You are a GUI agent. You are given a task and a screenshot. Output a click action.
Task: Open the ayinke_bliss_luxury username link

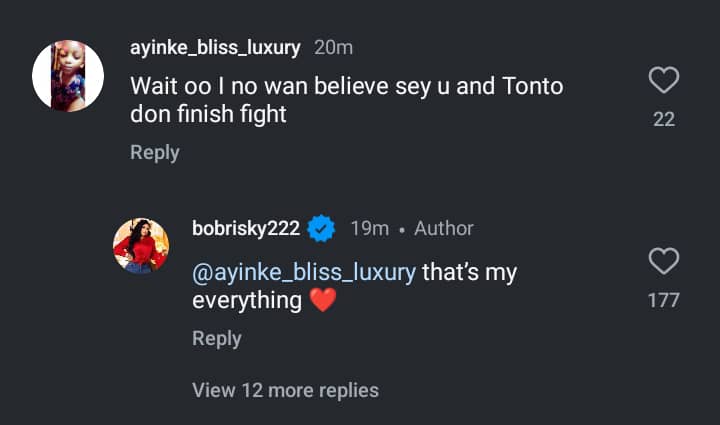(x=217, y=47)
